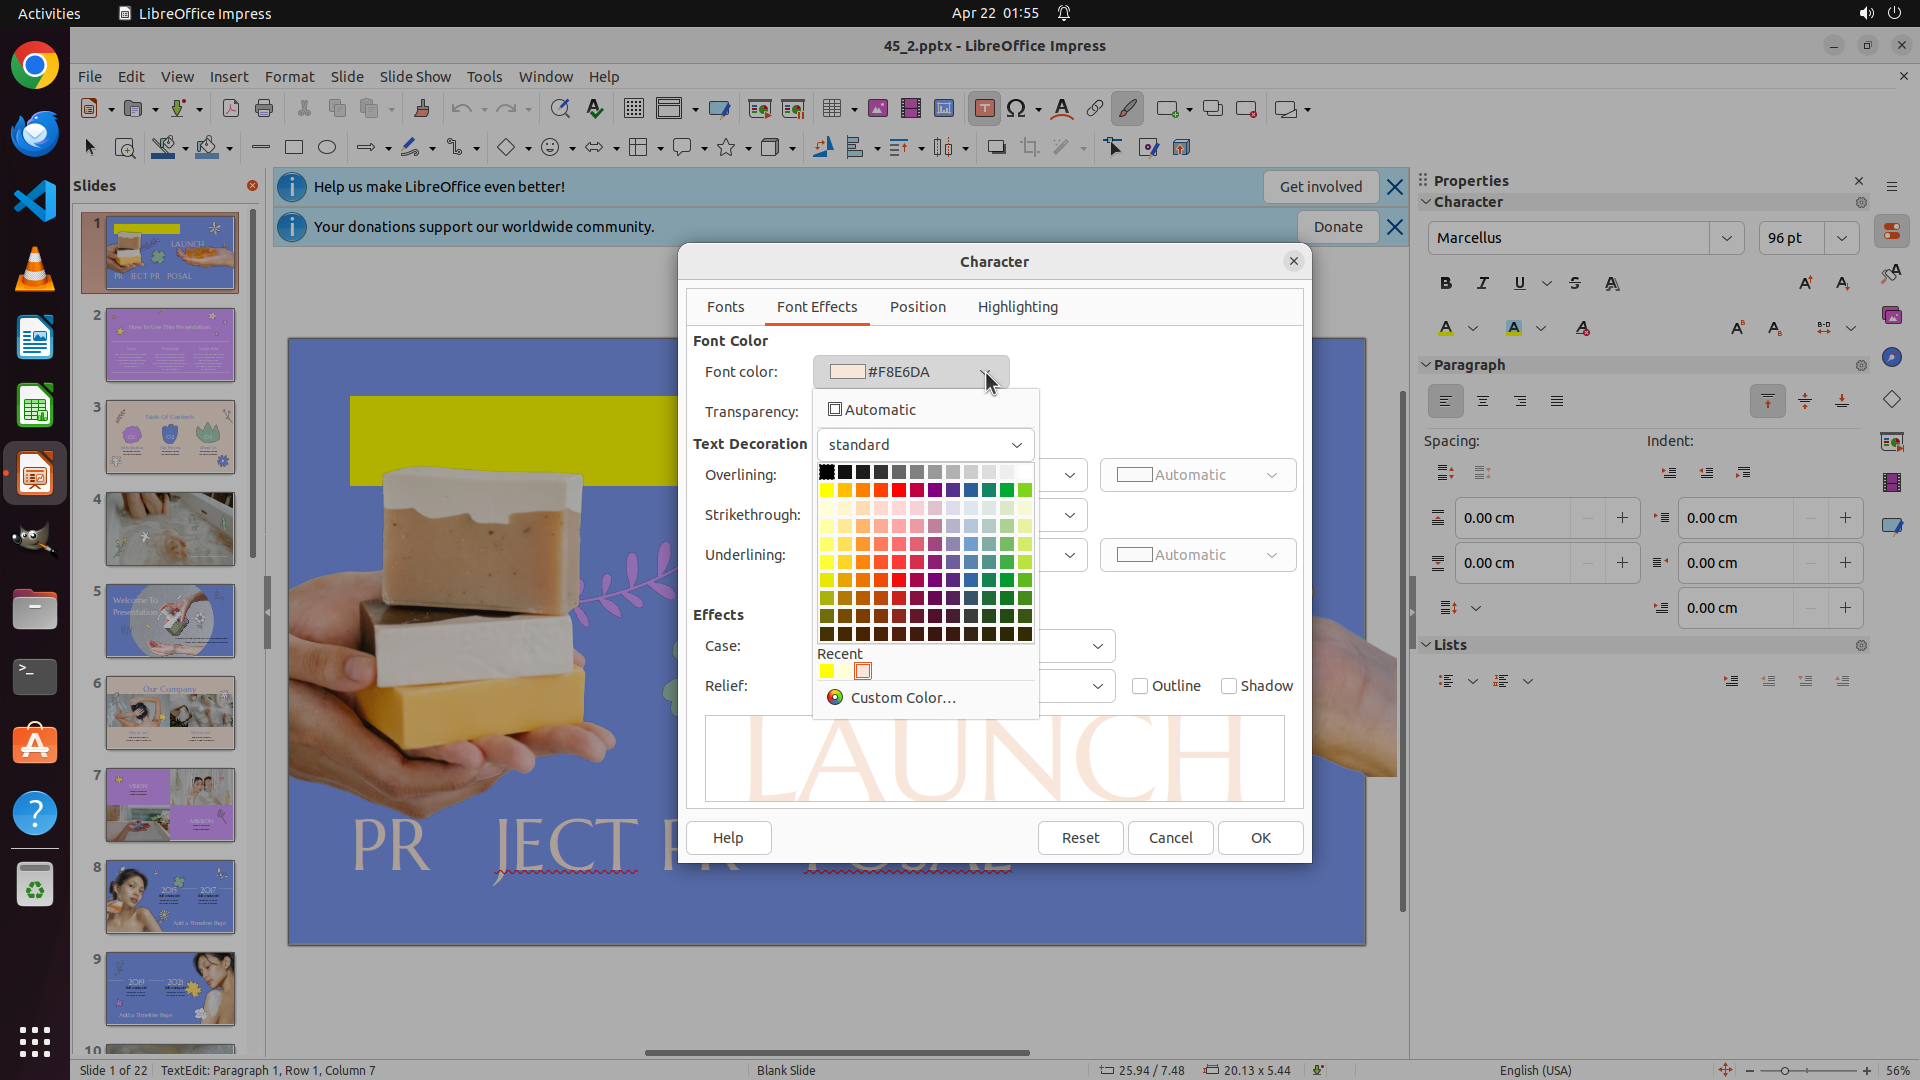
Task: Open the standard palette dropdown
Action: (x=925, y=445)
